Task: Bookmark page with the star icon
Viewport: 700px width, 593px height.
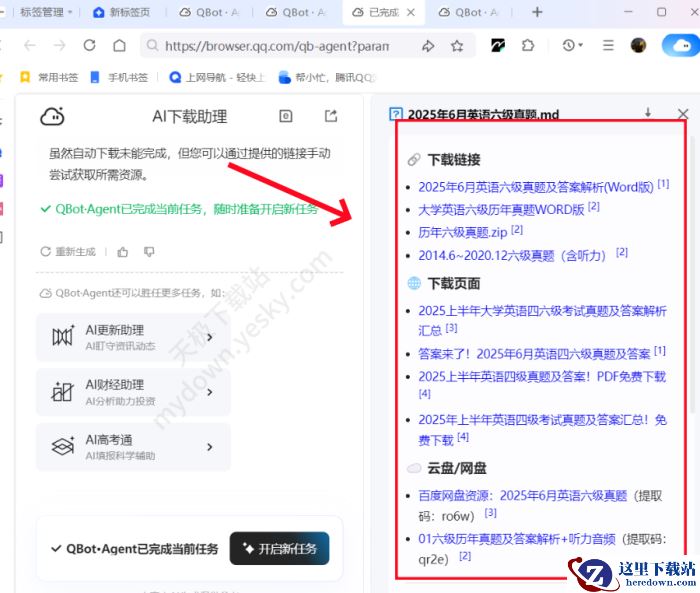Action: (457, 46)
